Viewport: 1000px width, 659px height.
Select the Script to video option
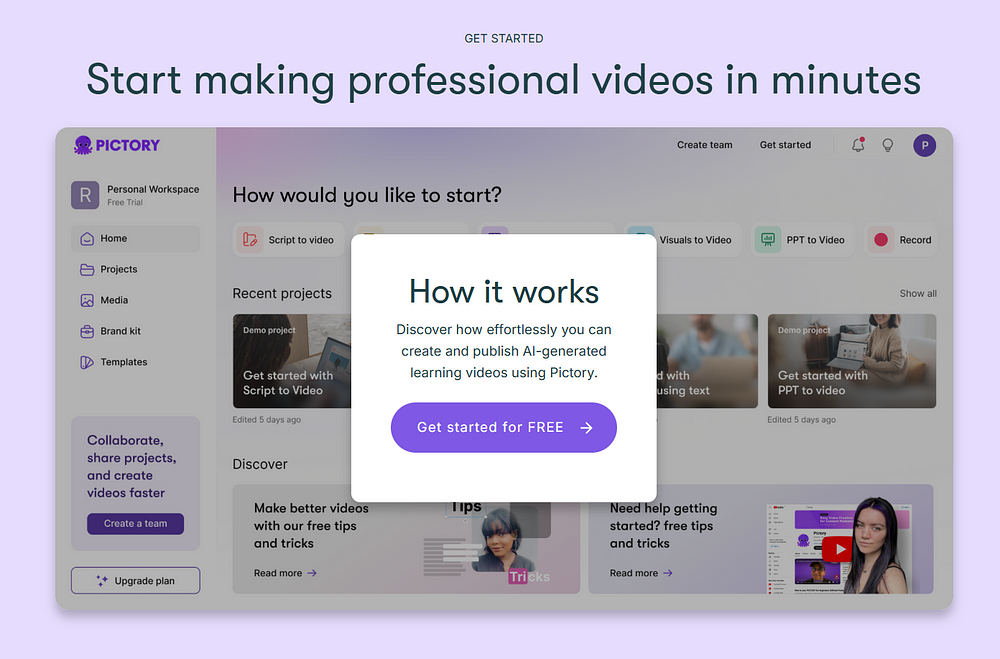point(288,240)
